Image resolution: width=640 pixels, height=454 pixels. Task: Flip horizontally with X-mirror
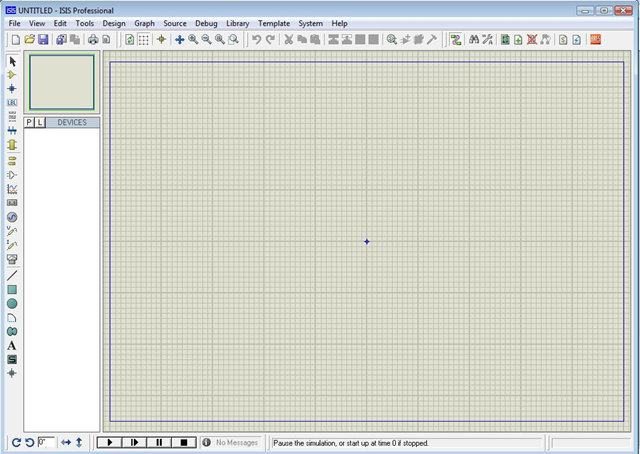tap(66, 442)
